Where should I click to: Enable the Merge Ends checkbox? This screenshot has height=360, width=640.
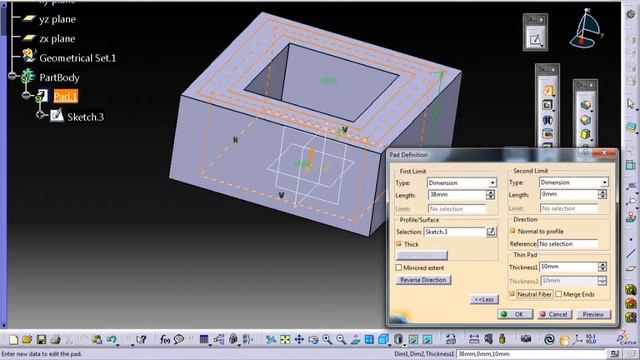click(559, 294)
